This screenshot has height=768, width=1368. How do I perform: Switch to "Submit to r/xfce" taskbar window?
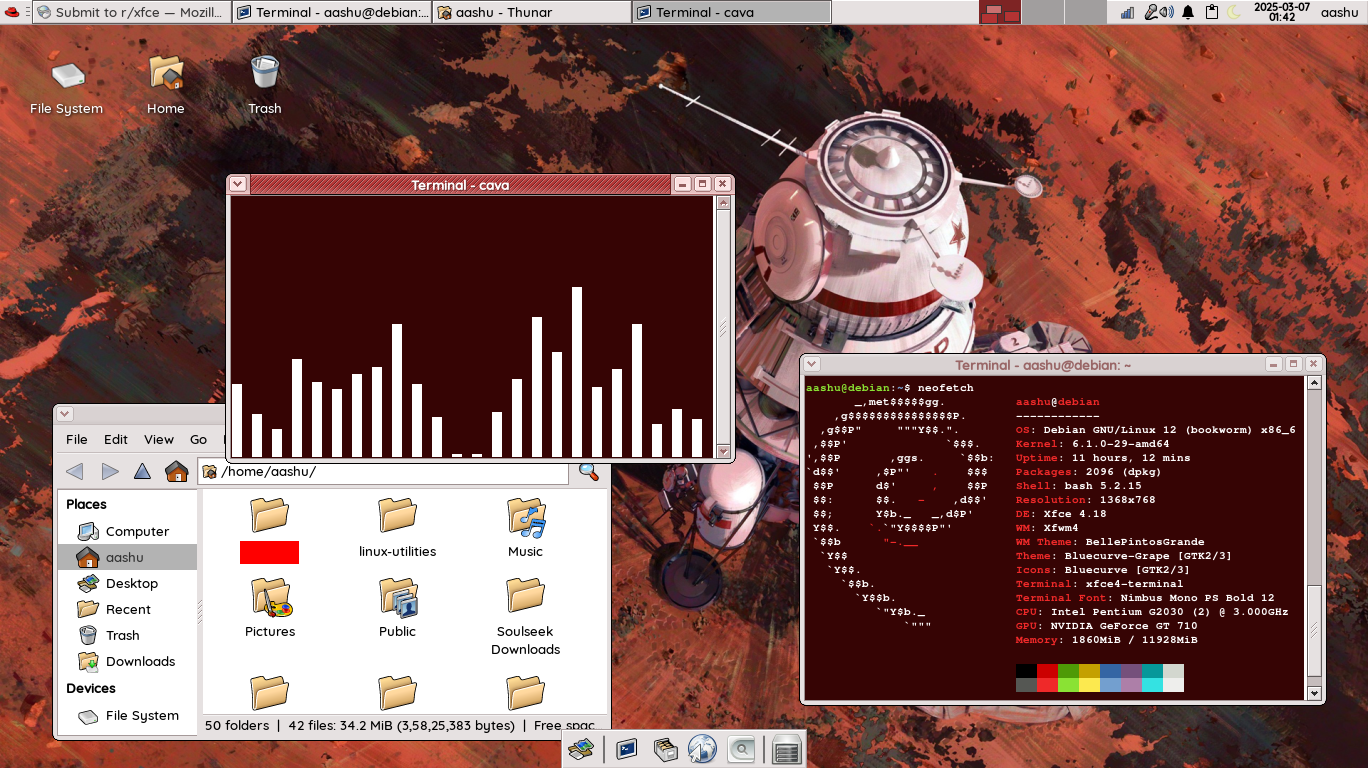coord(130,12)
